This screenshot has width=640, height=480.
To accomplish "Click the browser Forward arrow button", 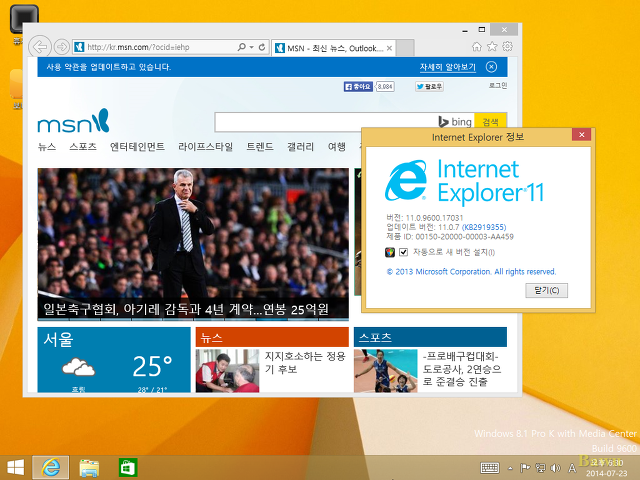I will pos(62,47).
